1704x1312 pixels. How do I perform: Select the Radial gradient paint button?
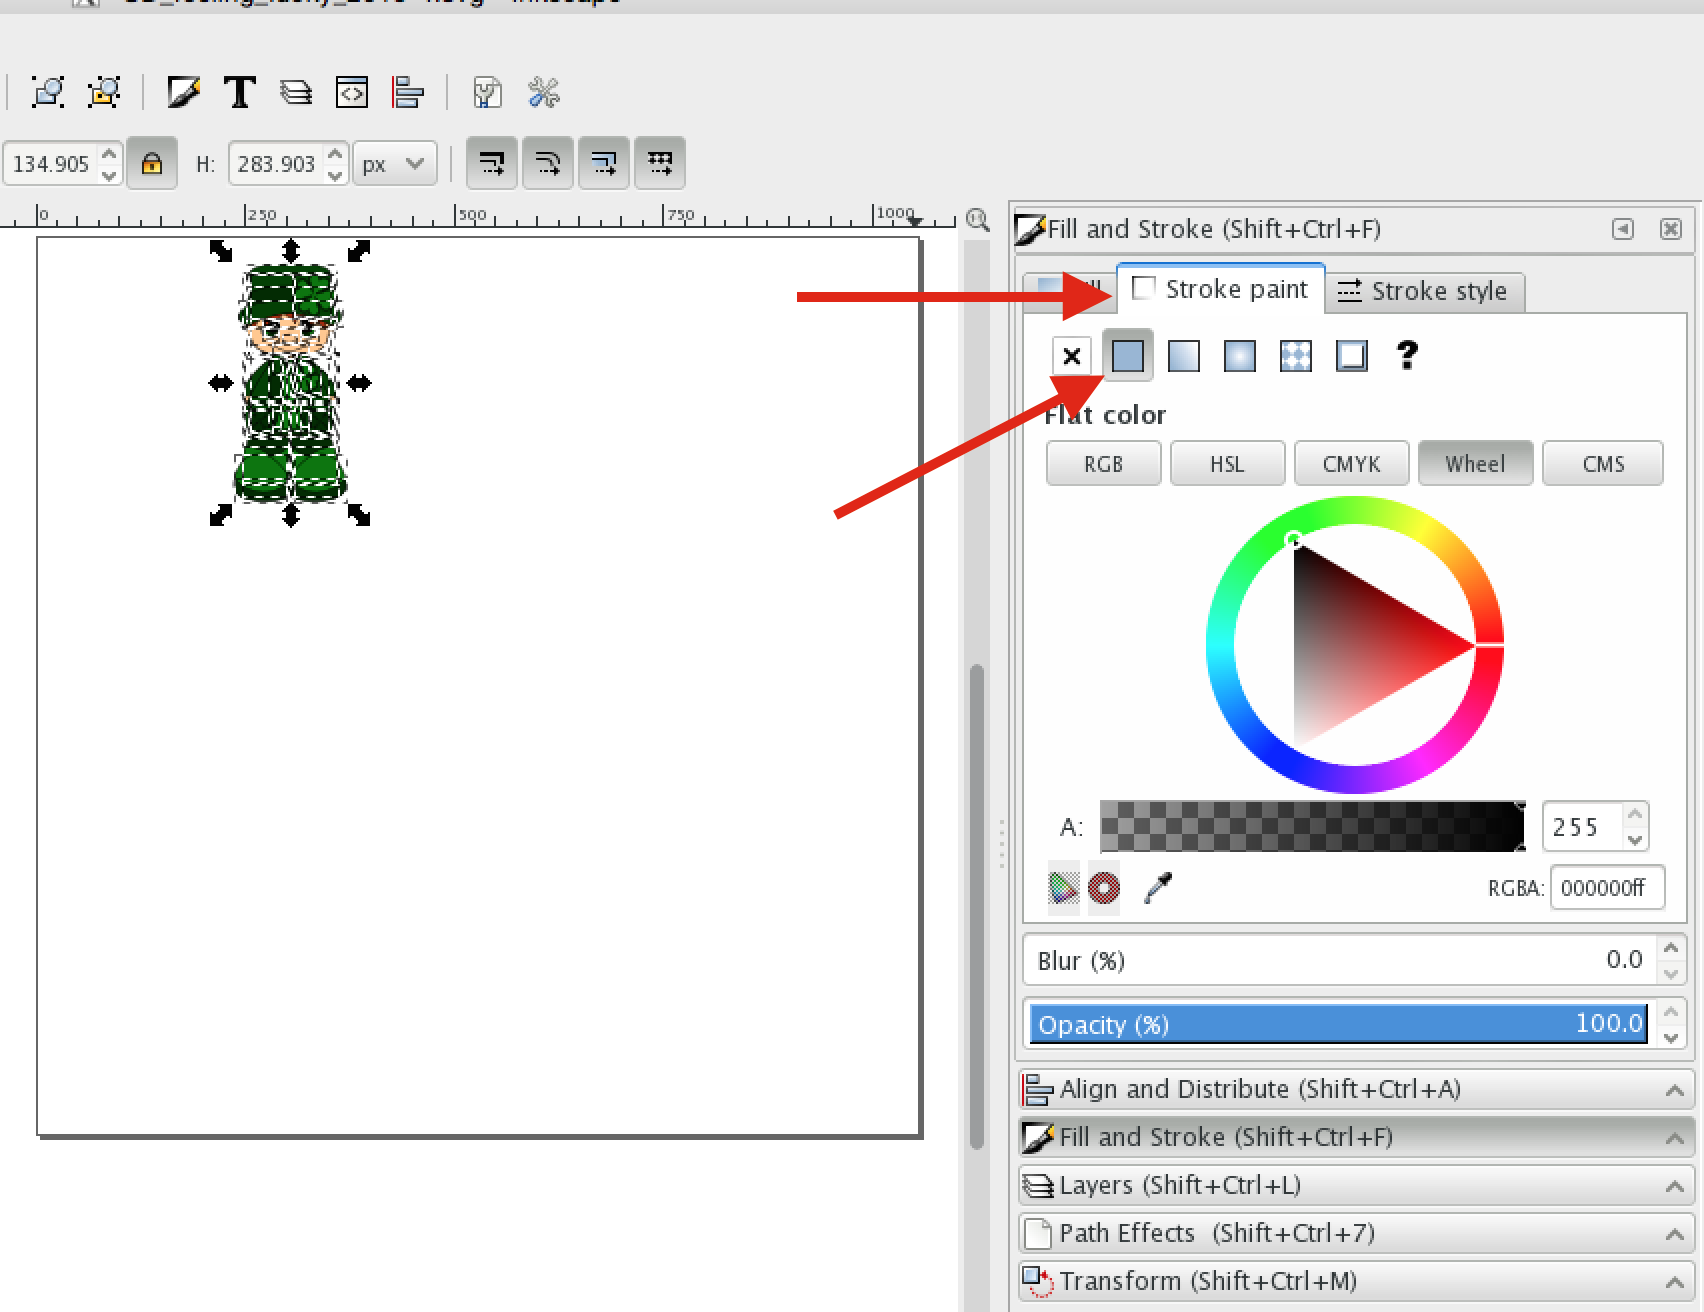(x=1240, y=356)
